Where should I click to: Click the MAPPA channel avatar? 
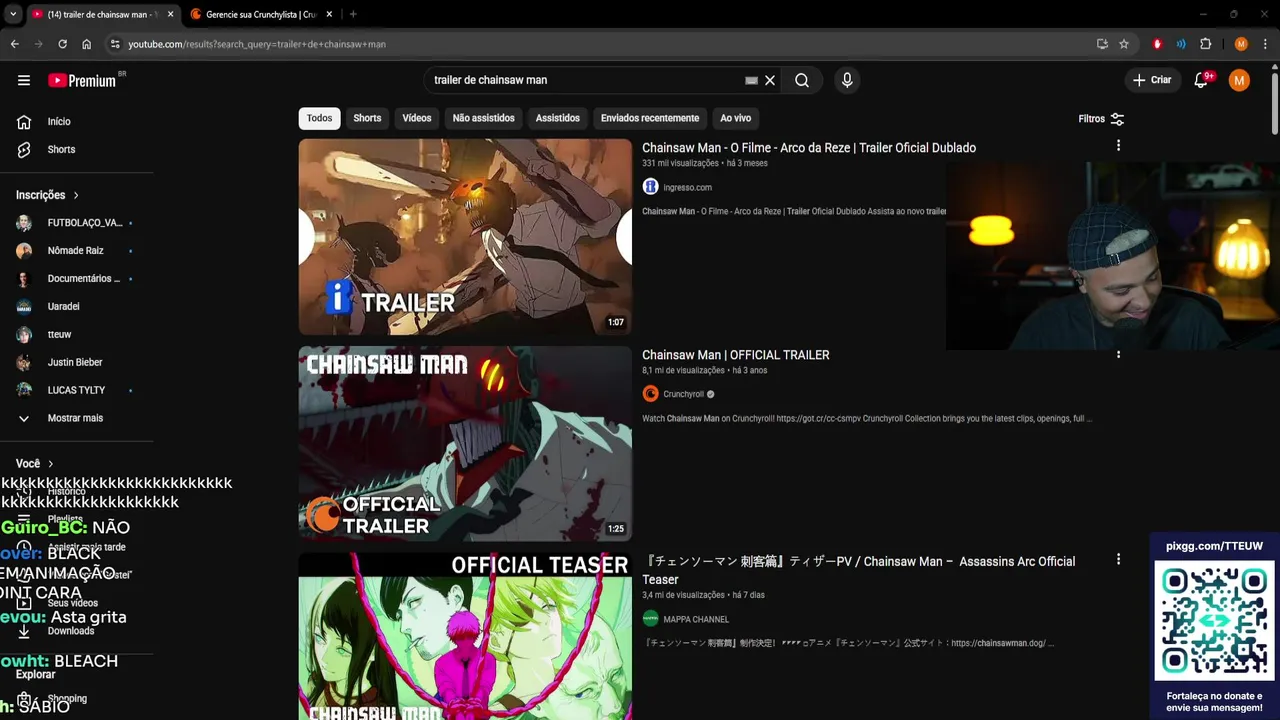coord(650,619)
